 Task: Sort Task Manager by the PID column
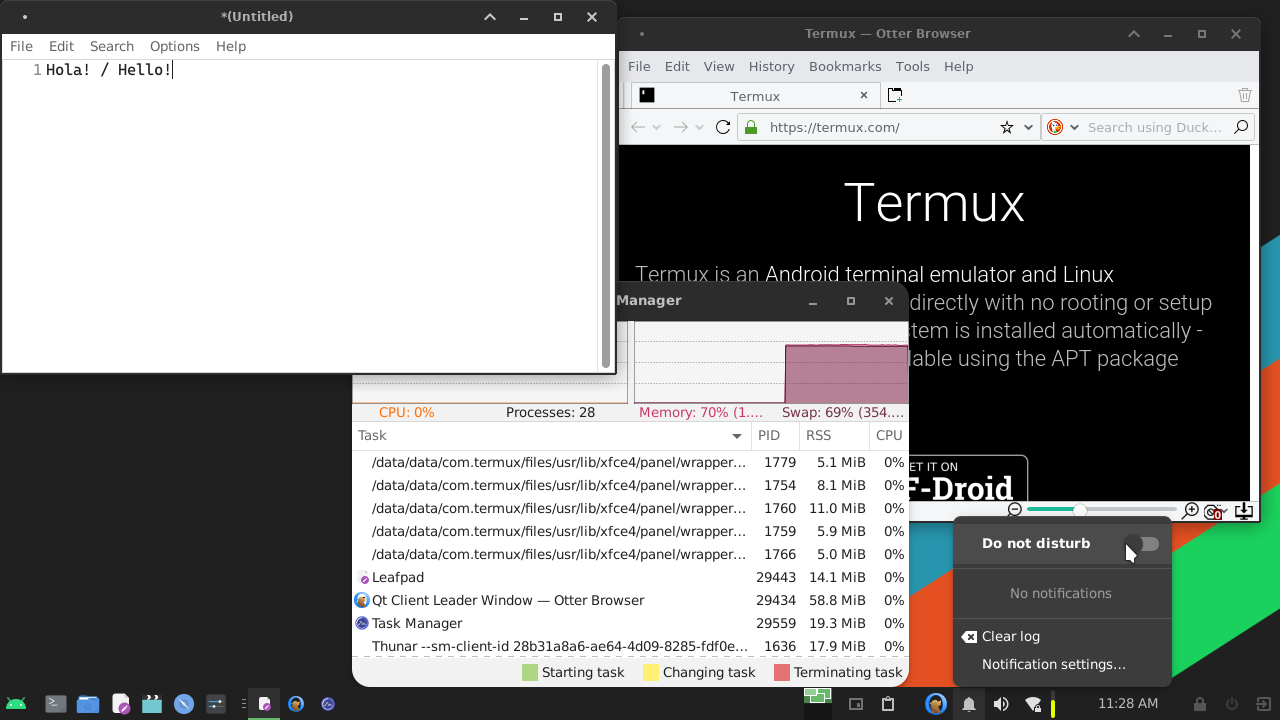tap(775, 435)
